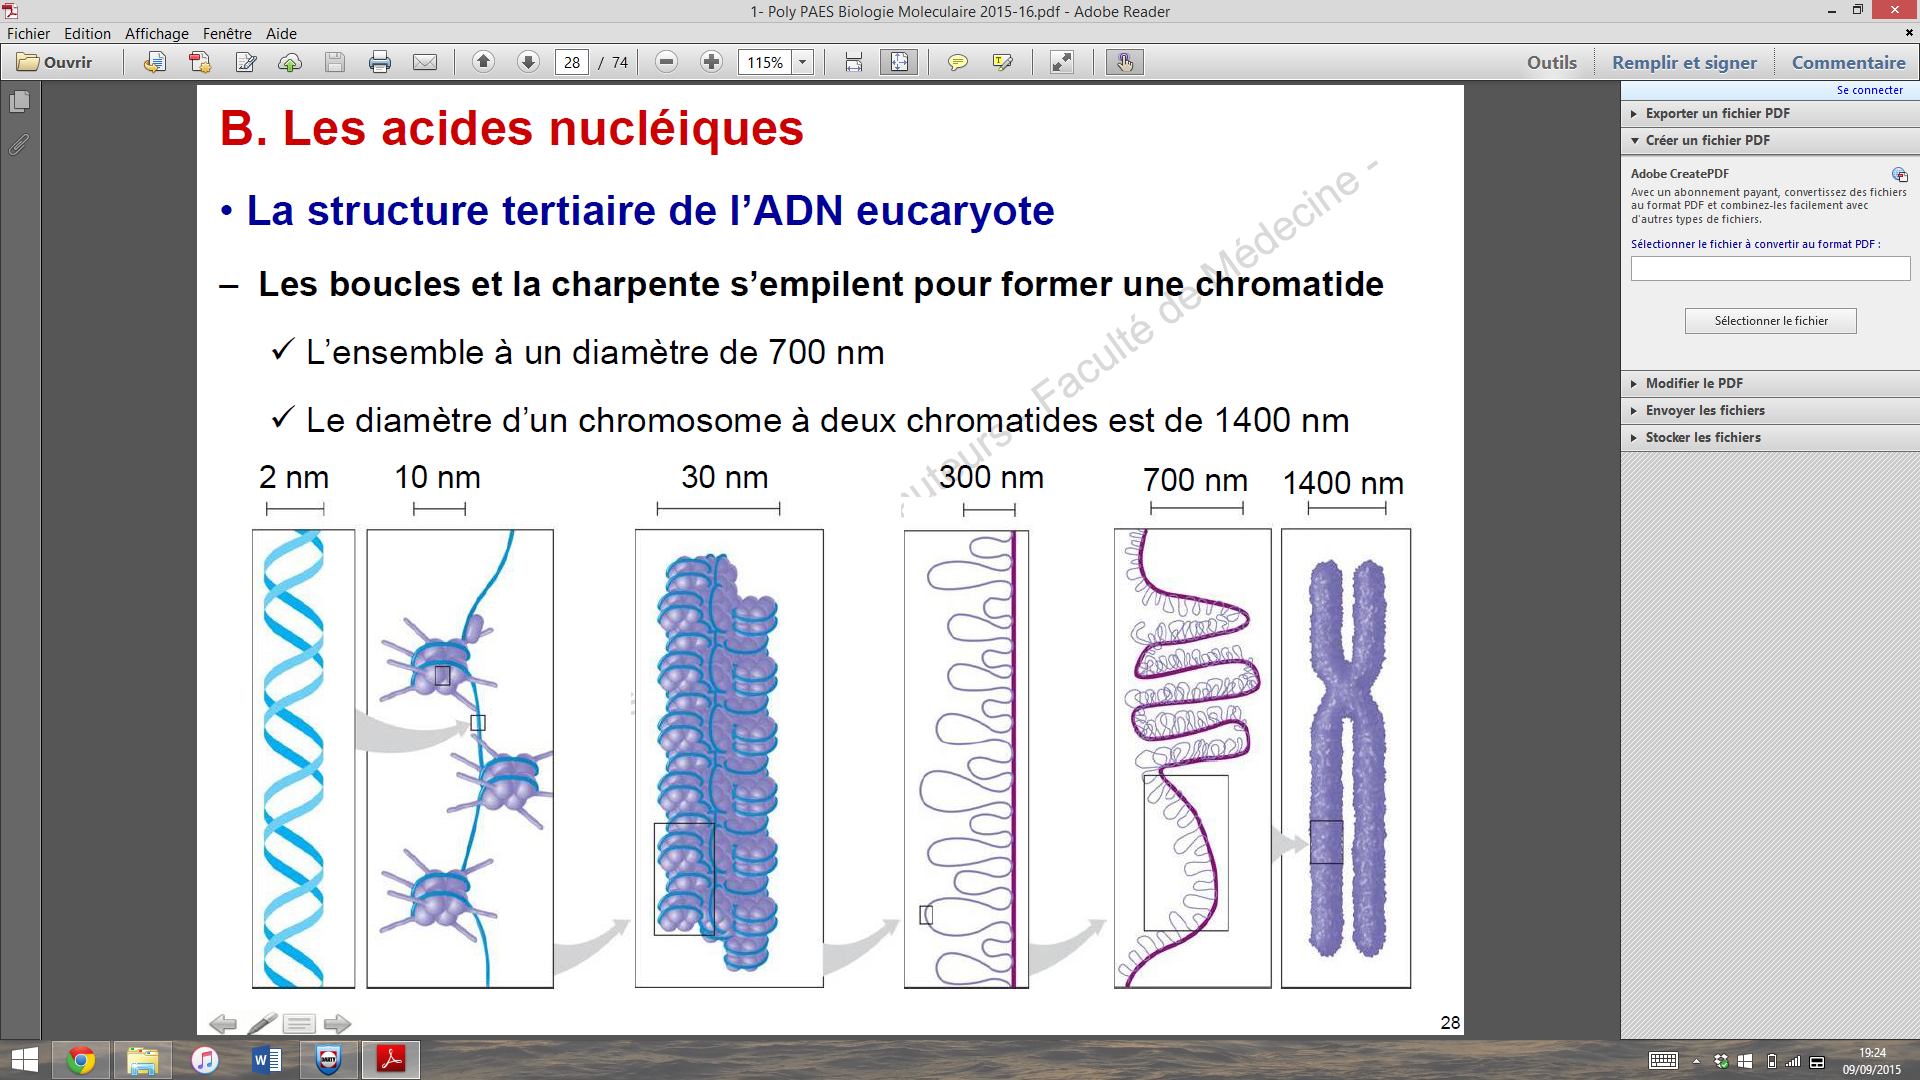Open the Outils pane tab
This screenshot has width=1920, height=1080.
(1551, 62)
